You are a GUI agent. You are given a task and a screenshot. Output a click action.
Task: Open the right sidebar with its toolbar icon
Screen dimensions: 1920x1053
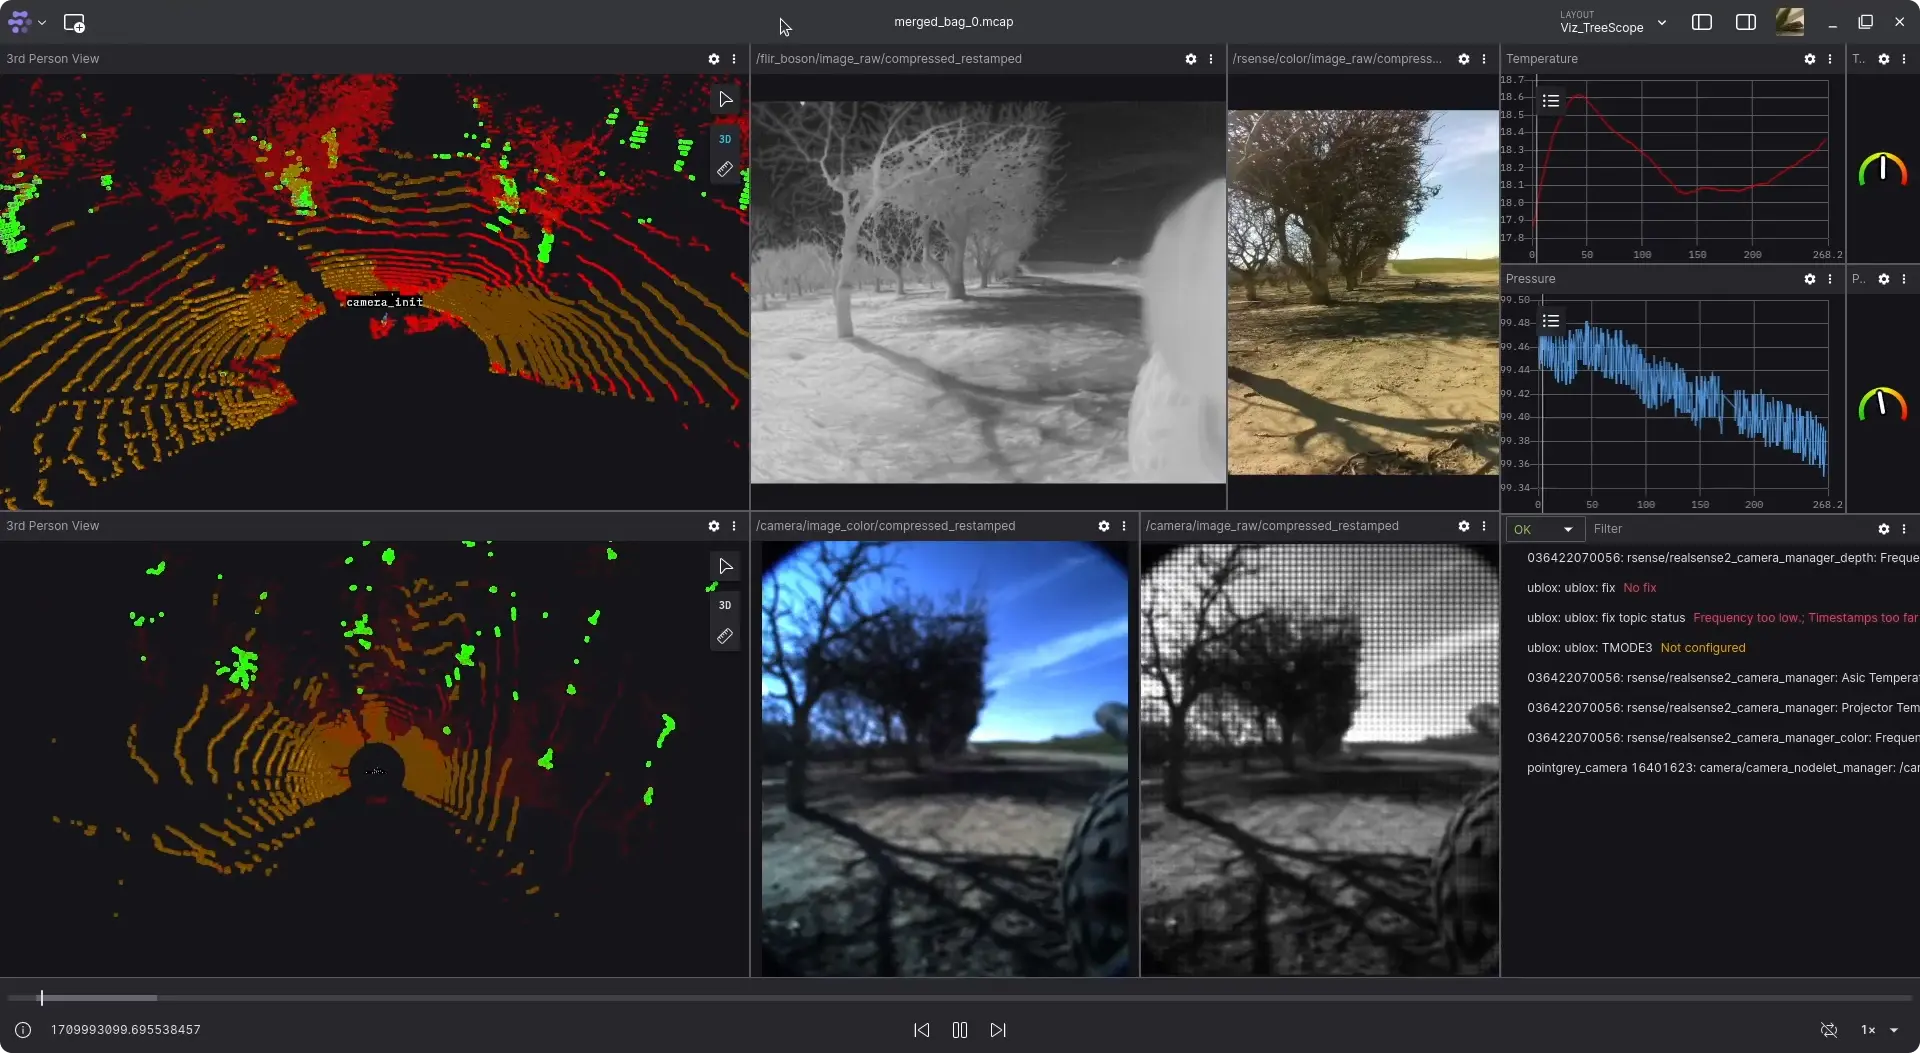1746,21
